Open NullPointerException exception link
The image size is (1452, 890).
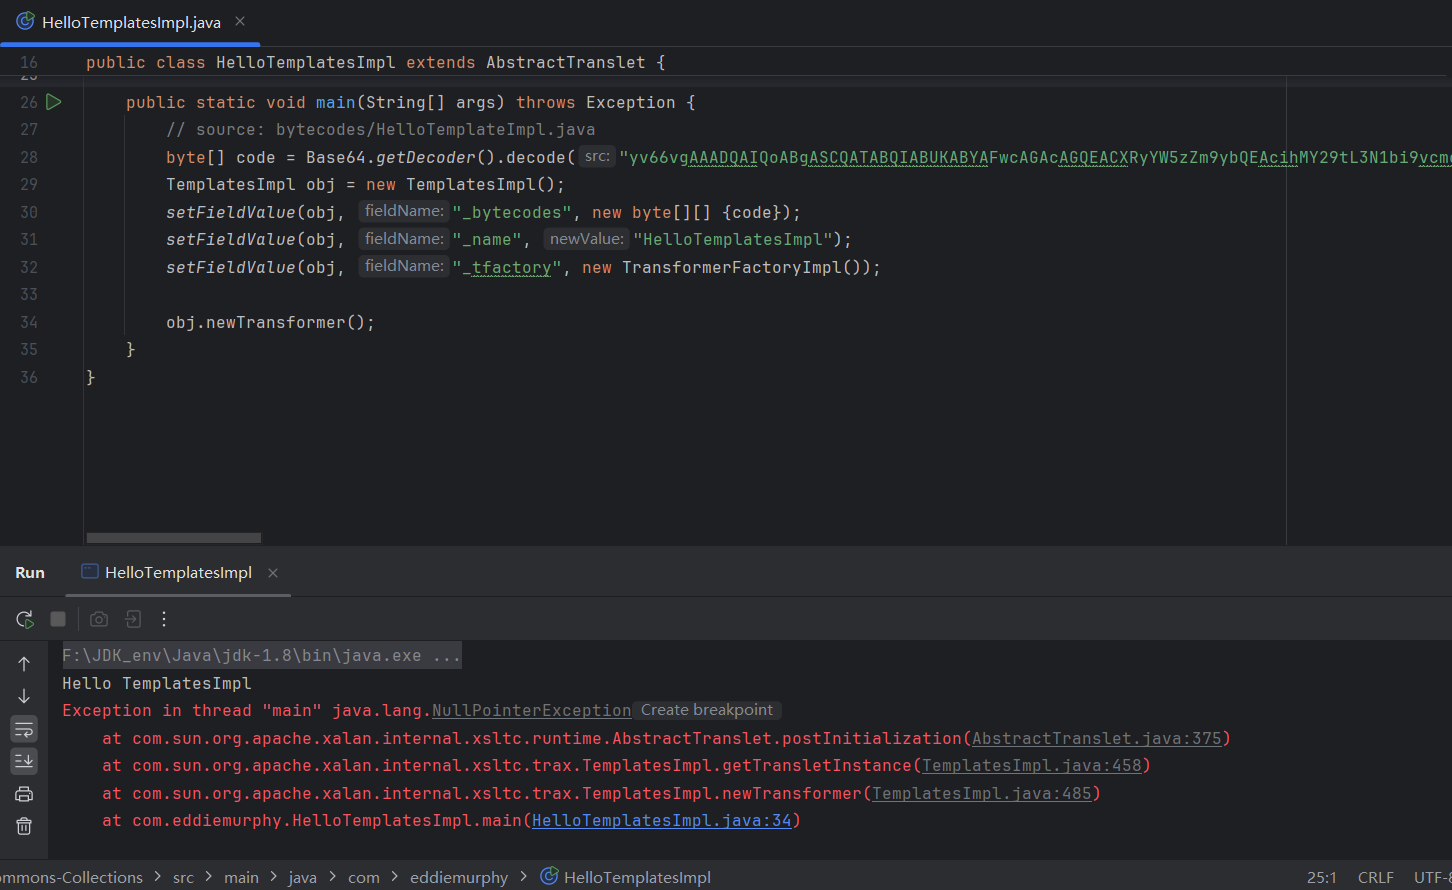(x=531, y=711)
